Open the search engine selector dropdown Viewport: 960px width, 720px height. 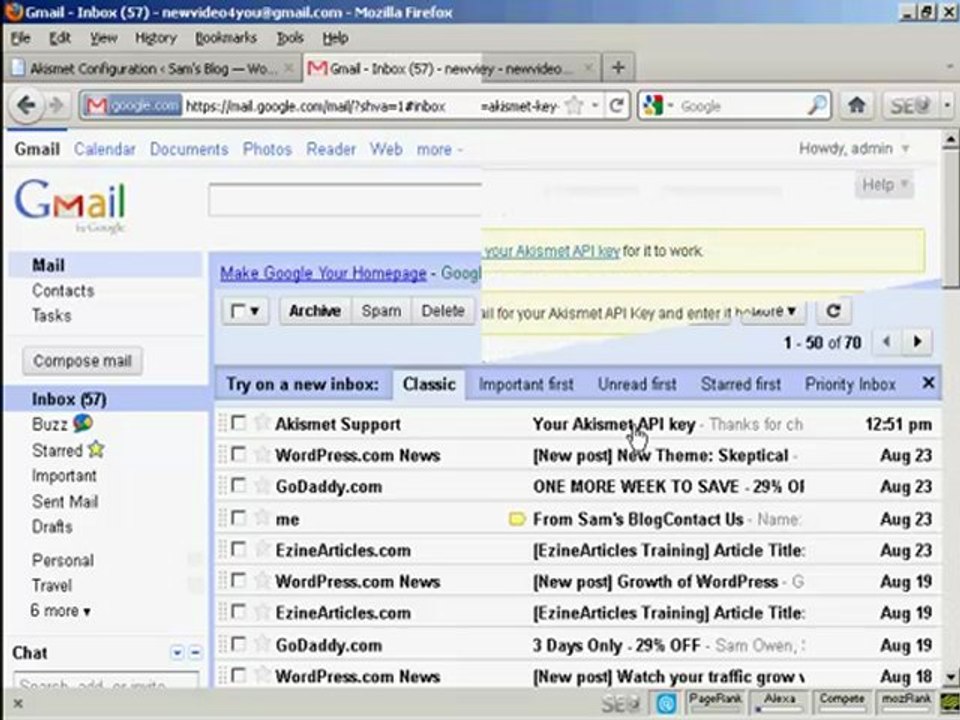click(x=670, y=106)
